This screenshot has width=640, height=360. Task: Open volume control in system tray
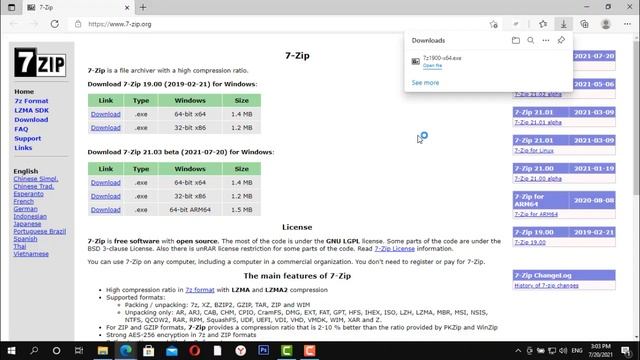(563, 351)
